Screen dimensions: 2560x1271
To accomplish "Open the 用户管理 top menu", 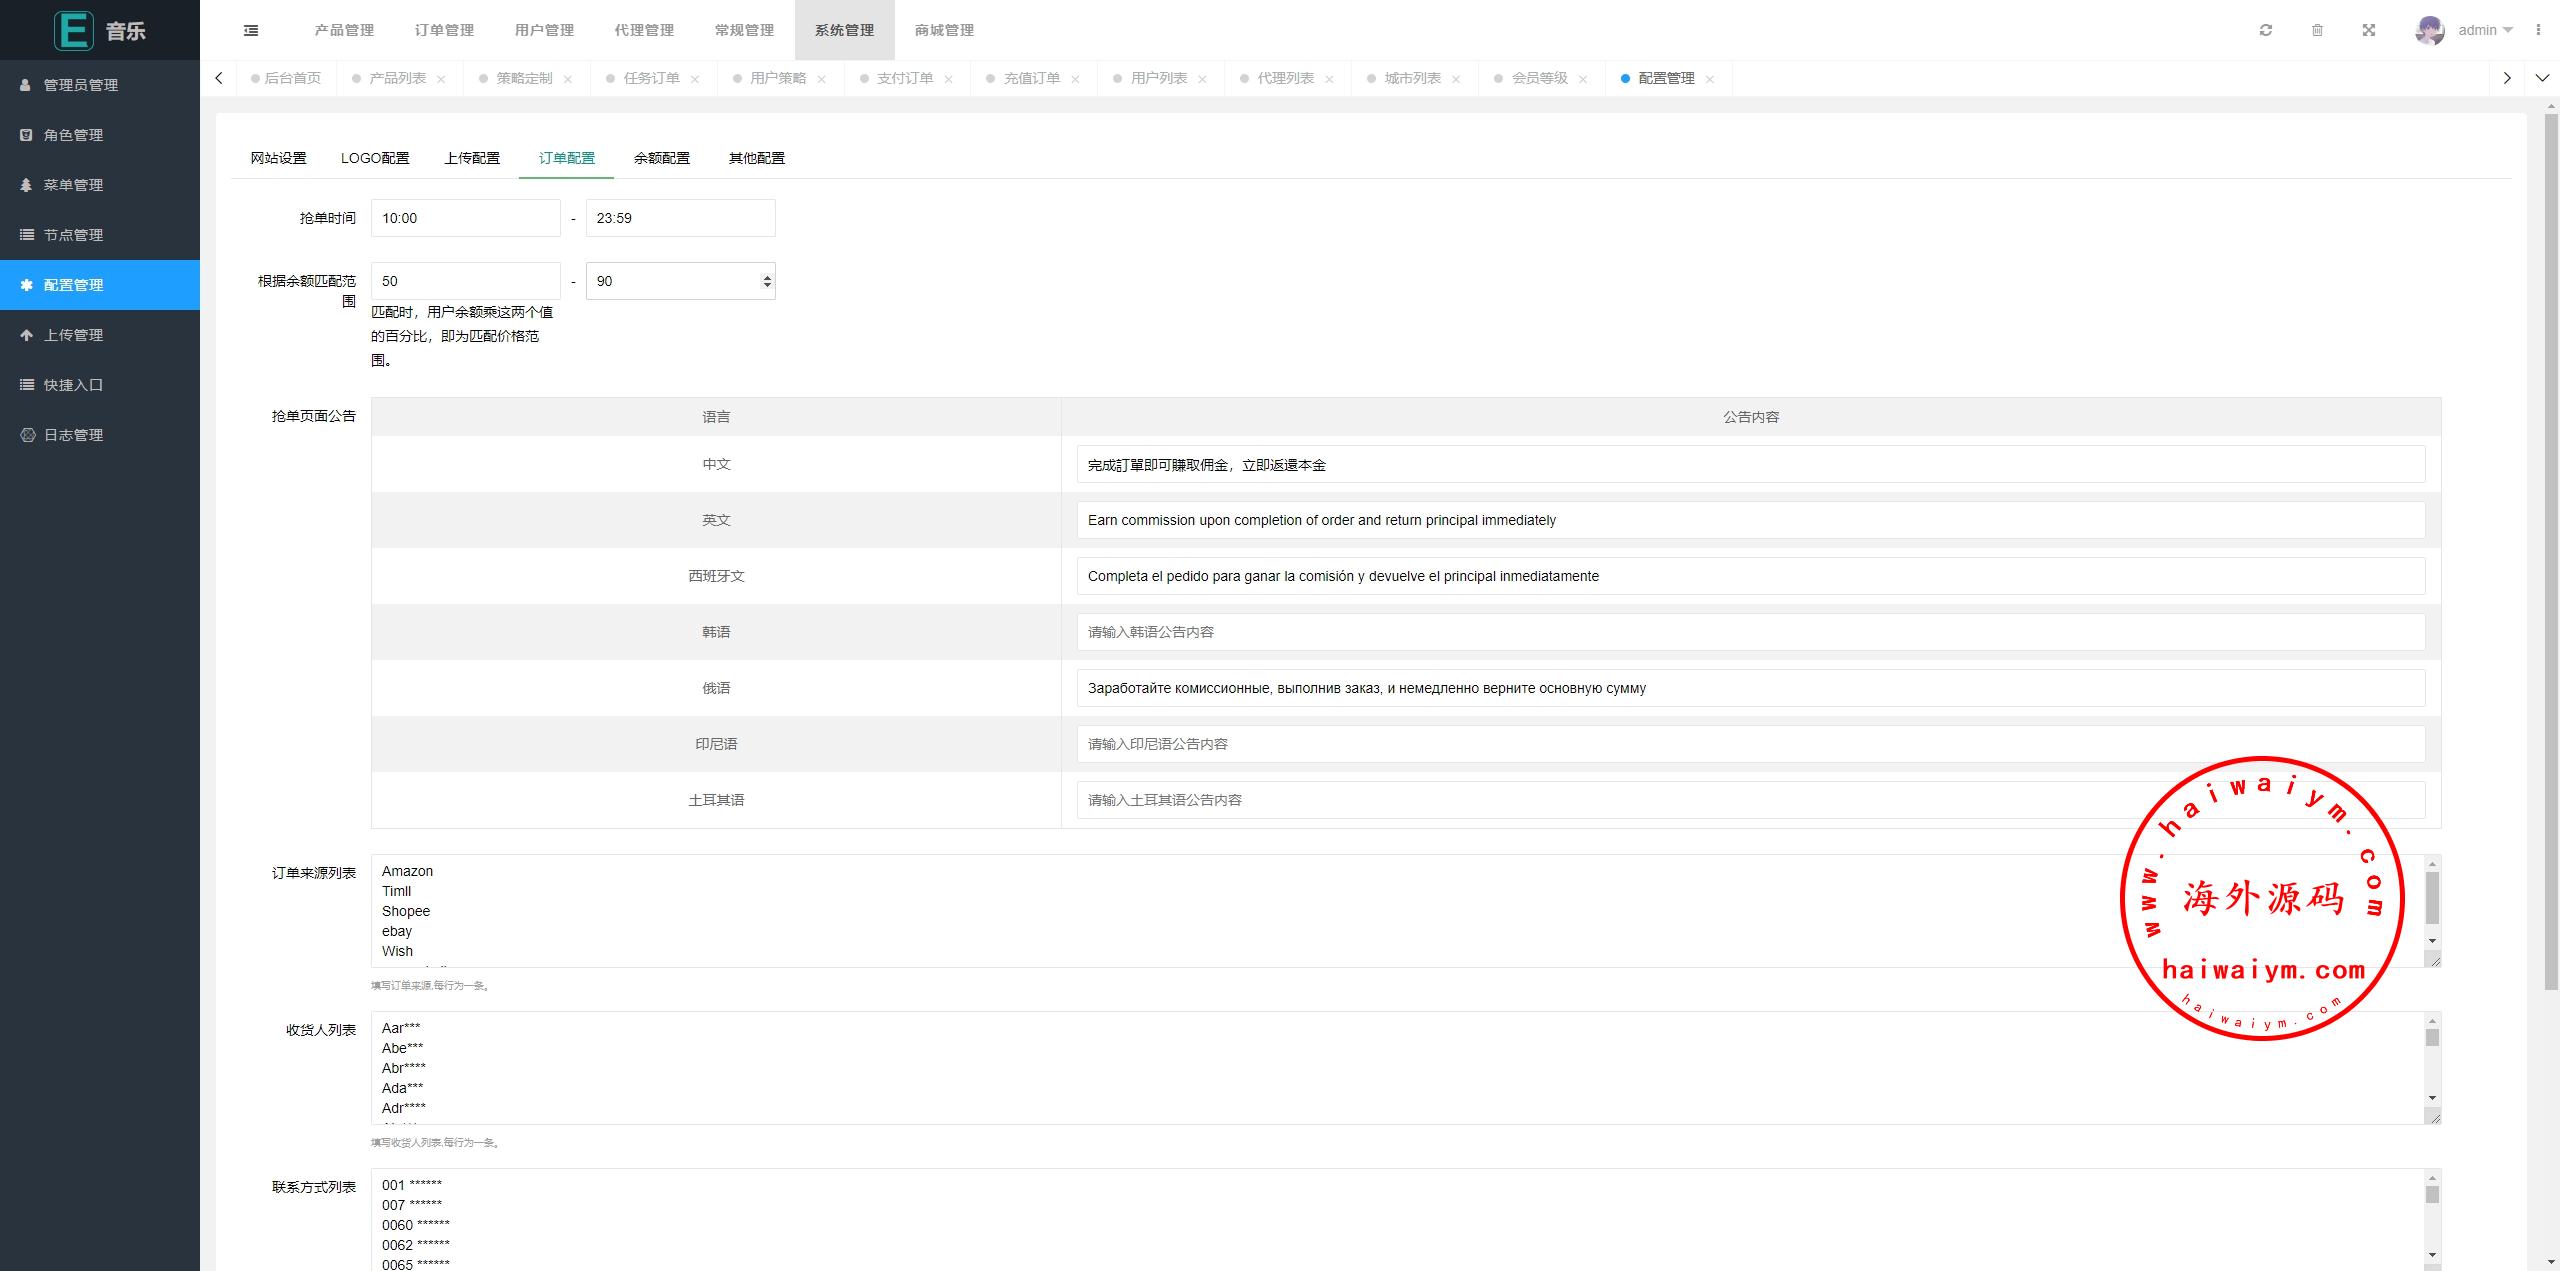I will pos(544,30).
